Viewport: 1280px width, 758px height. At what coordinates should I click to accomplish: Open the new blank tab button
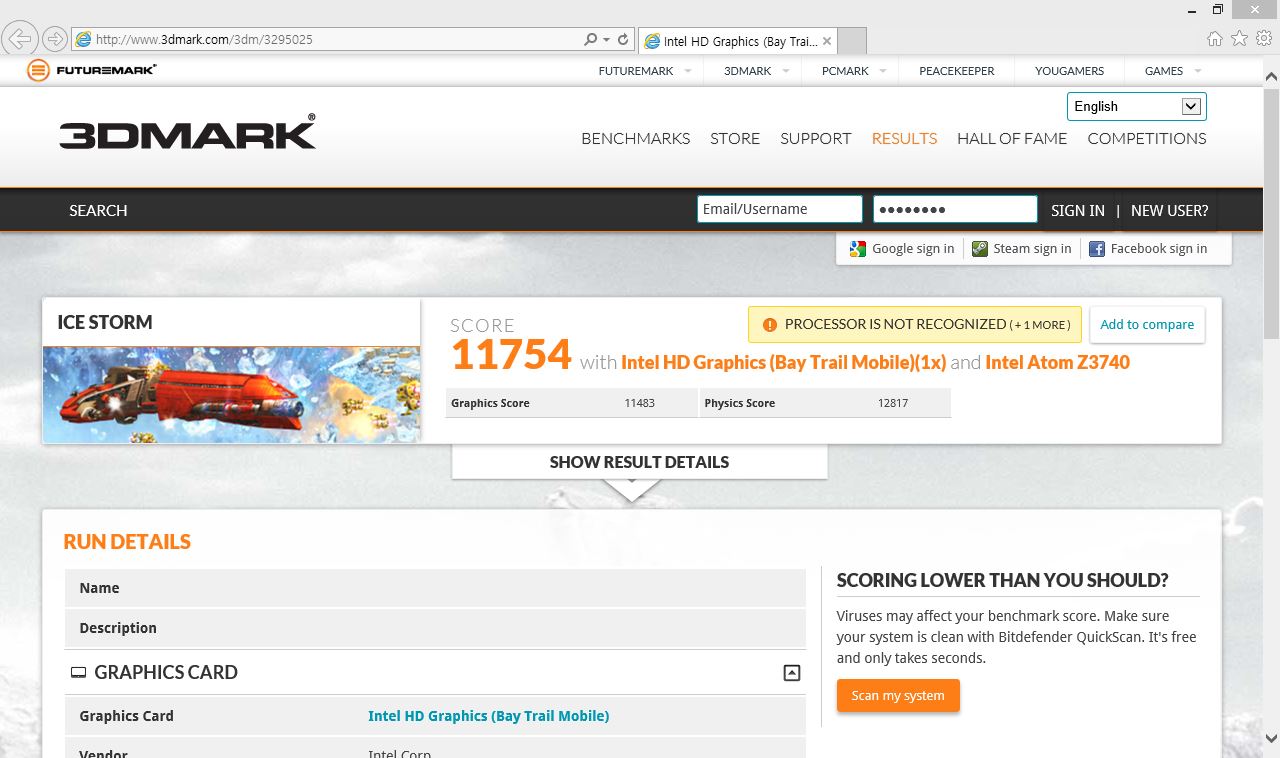coord(852,41)
